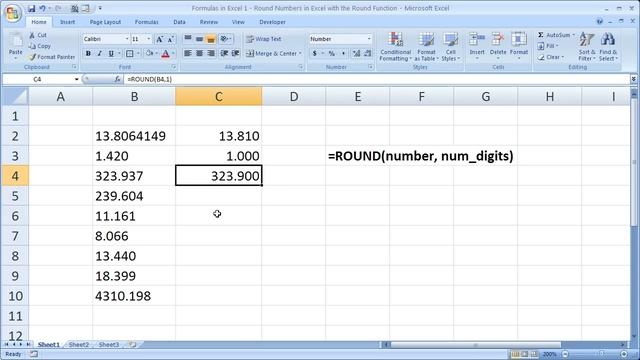Screen dimensions: 640x360
Task: Click the Insert Function fx button
Action: tap(117, 79)
